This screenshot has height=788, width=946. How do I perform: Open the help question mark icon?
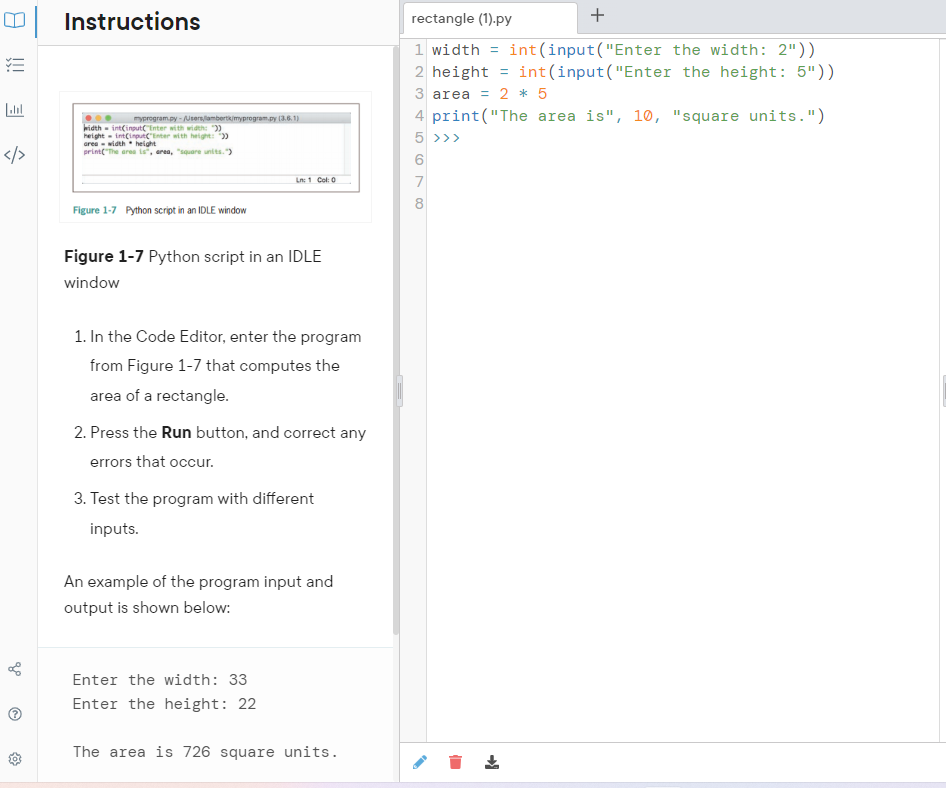coord(14,714)
